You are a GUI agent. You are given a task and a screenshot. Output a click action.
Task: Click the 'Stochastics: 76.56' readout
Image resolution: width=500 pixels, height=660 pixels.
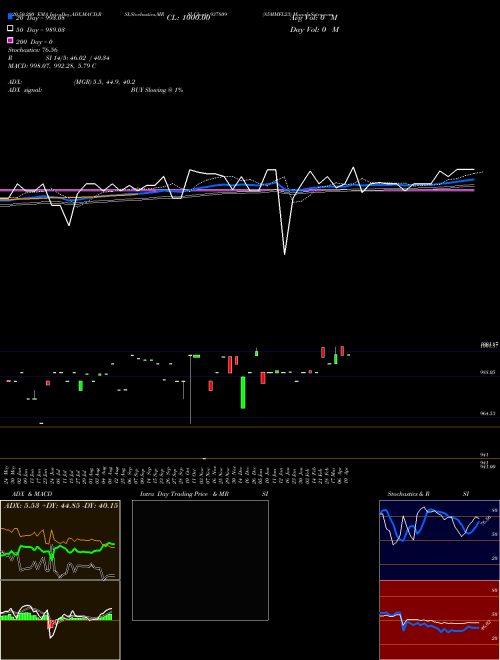tap(32, 50)
